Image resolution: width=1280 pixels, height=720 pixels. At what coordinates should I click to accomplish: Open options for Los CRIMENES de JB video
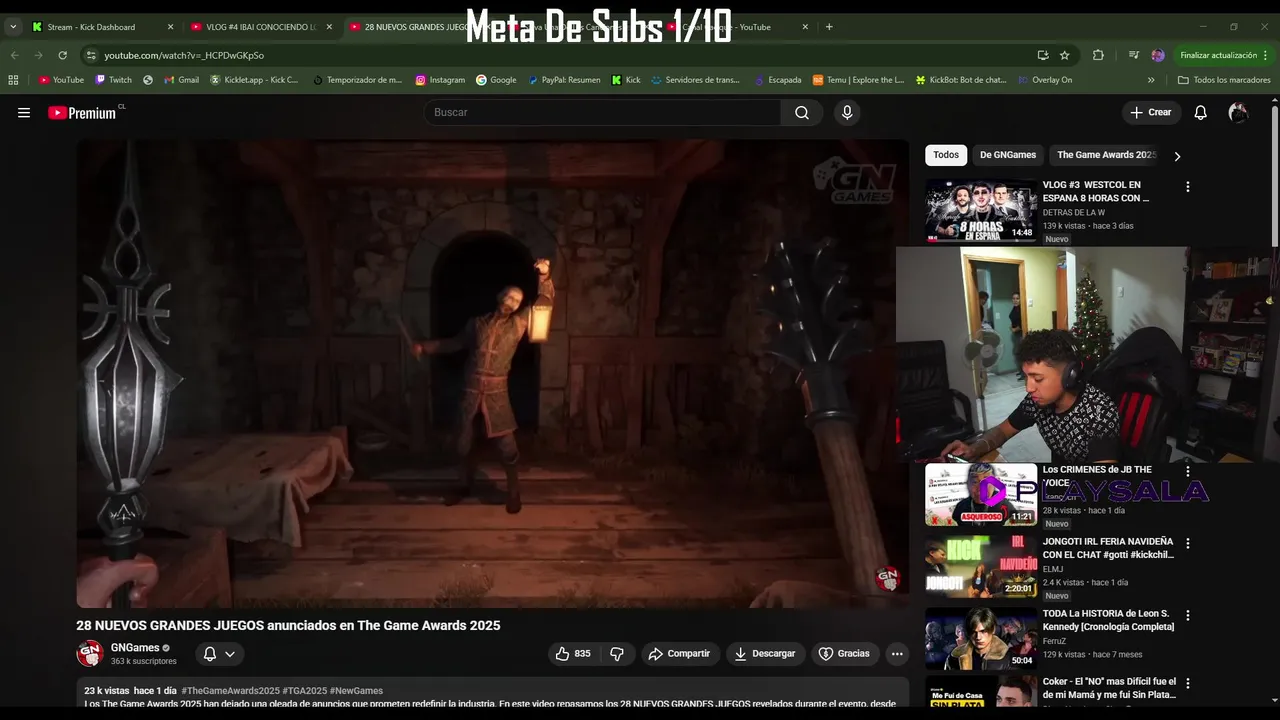click(x=1188, y=471)
